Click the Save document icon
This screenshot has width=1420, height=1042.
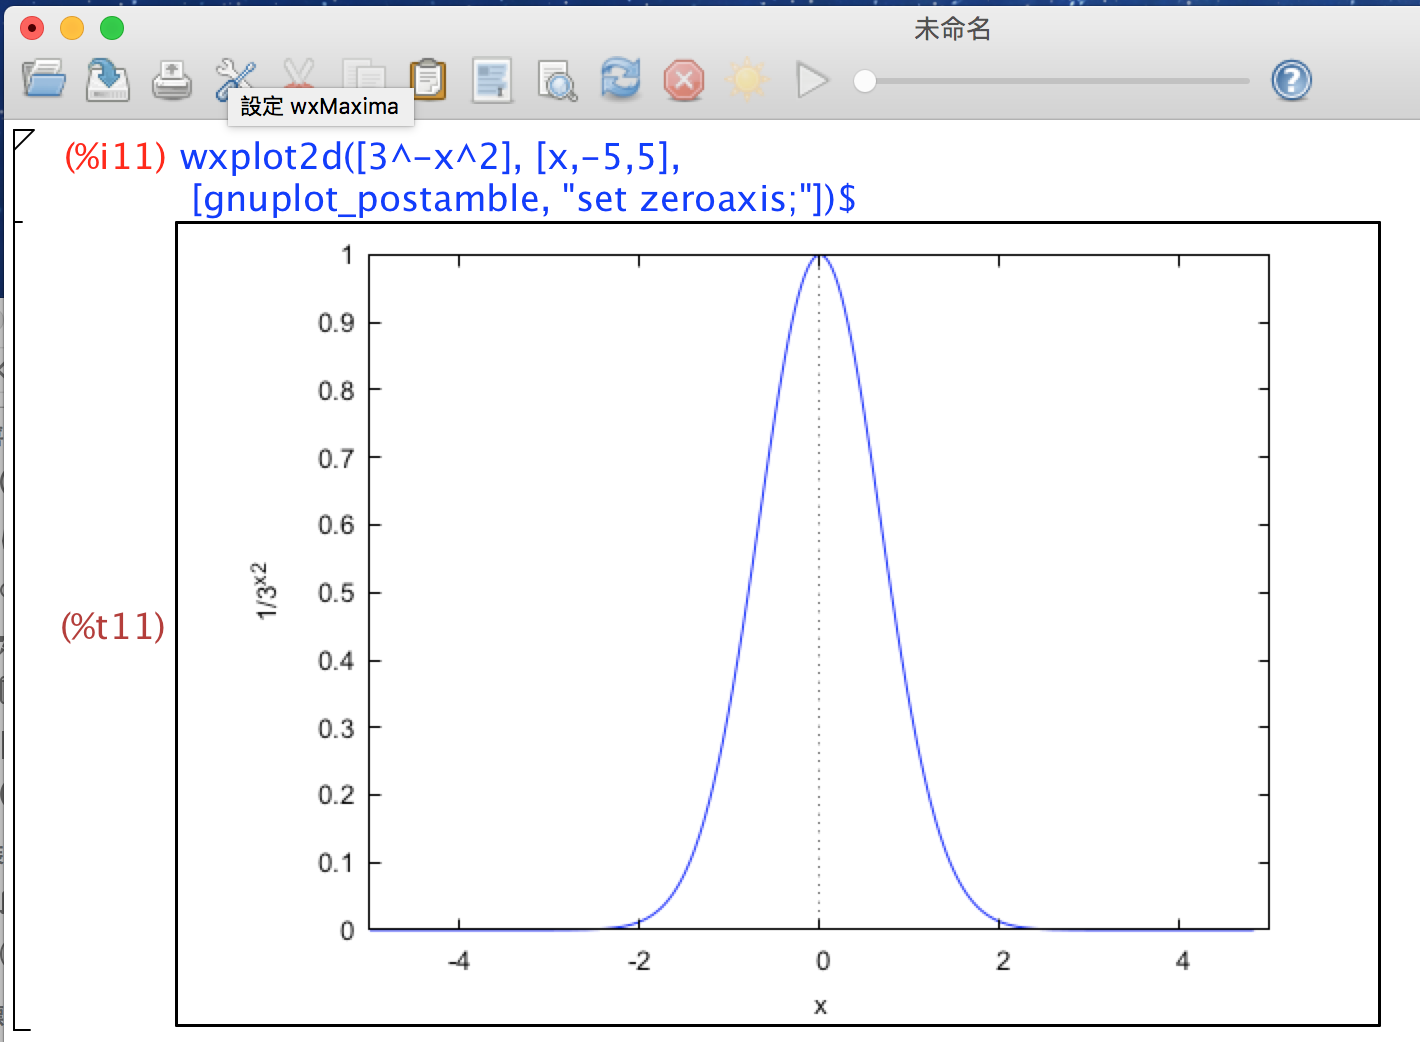coord(107,80)
